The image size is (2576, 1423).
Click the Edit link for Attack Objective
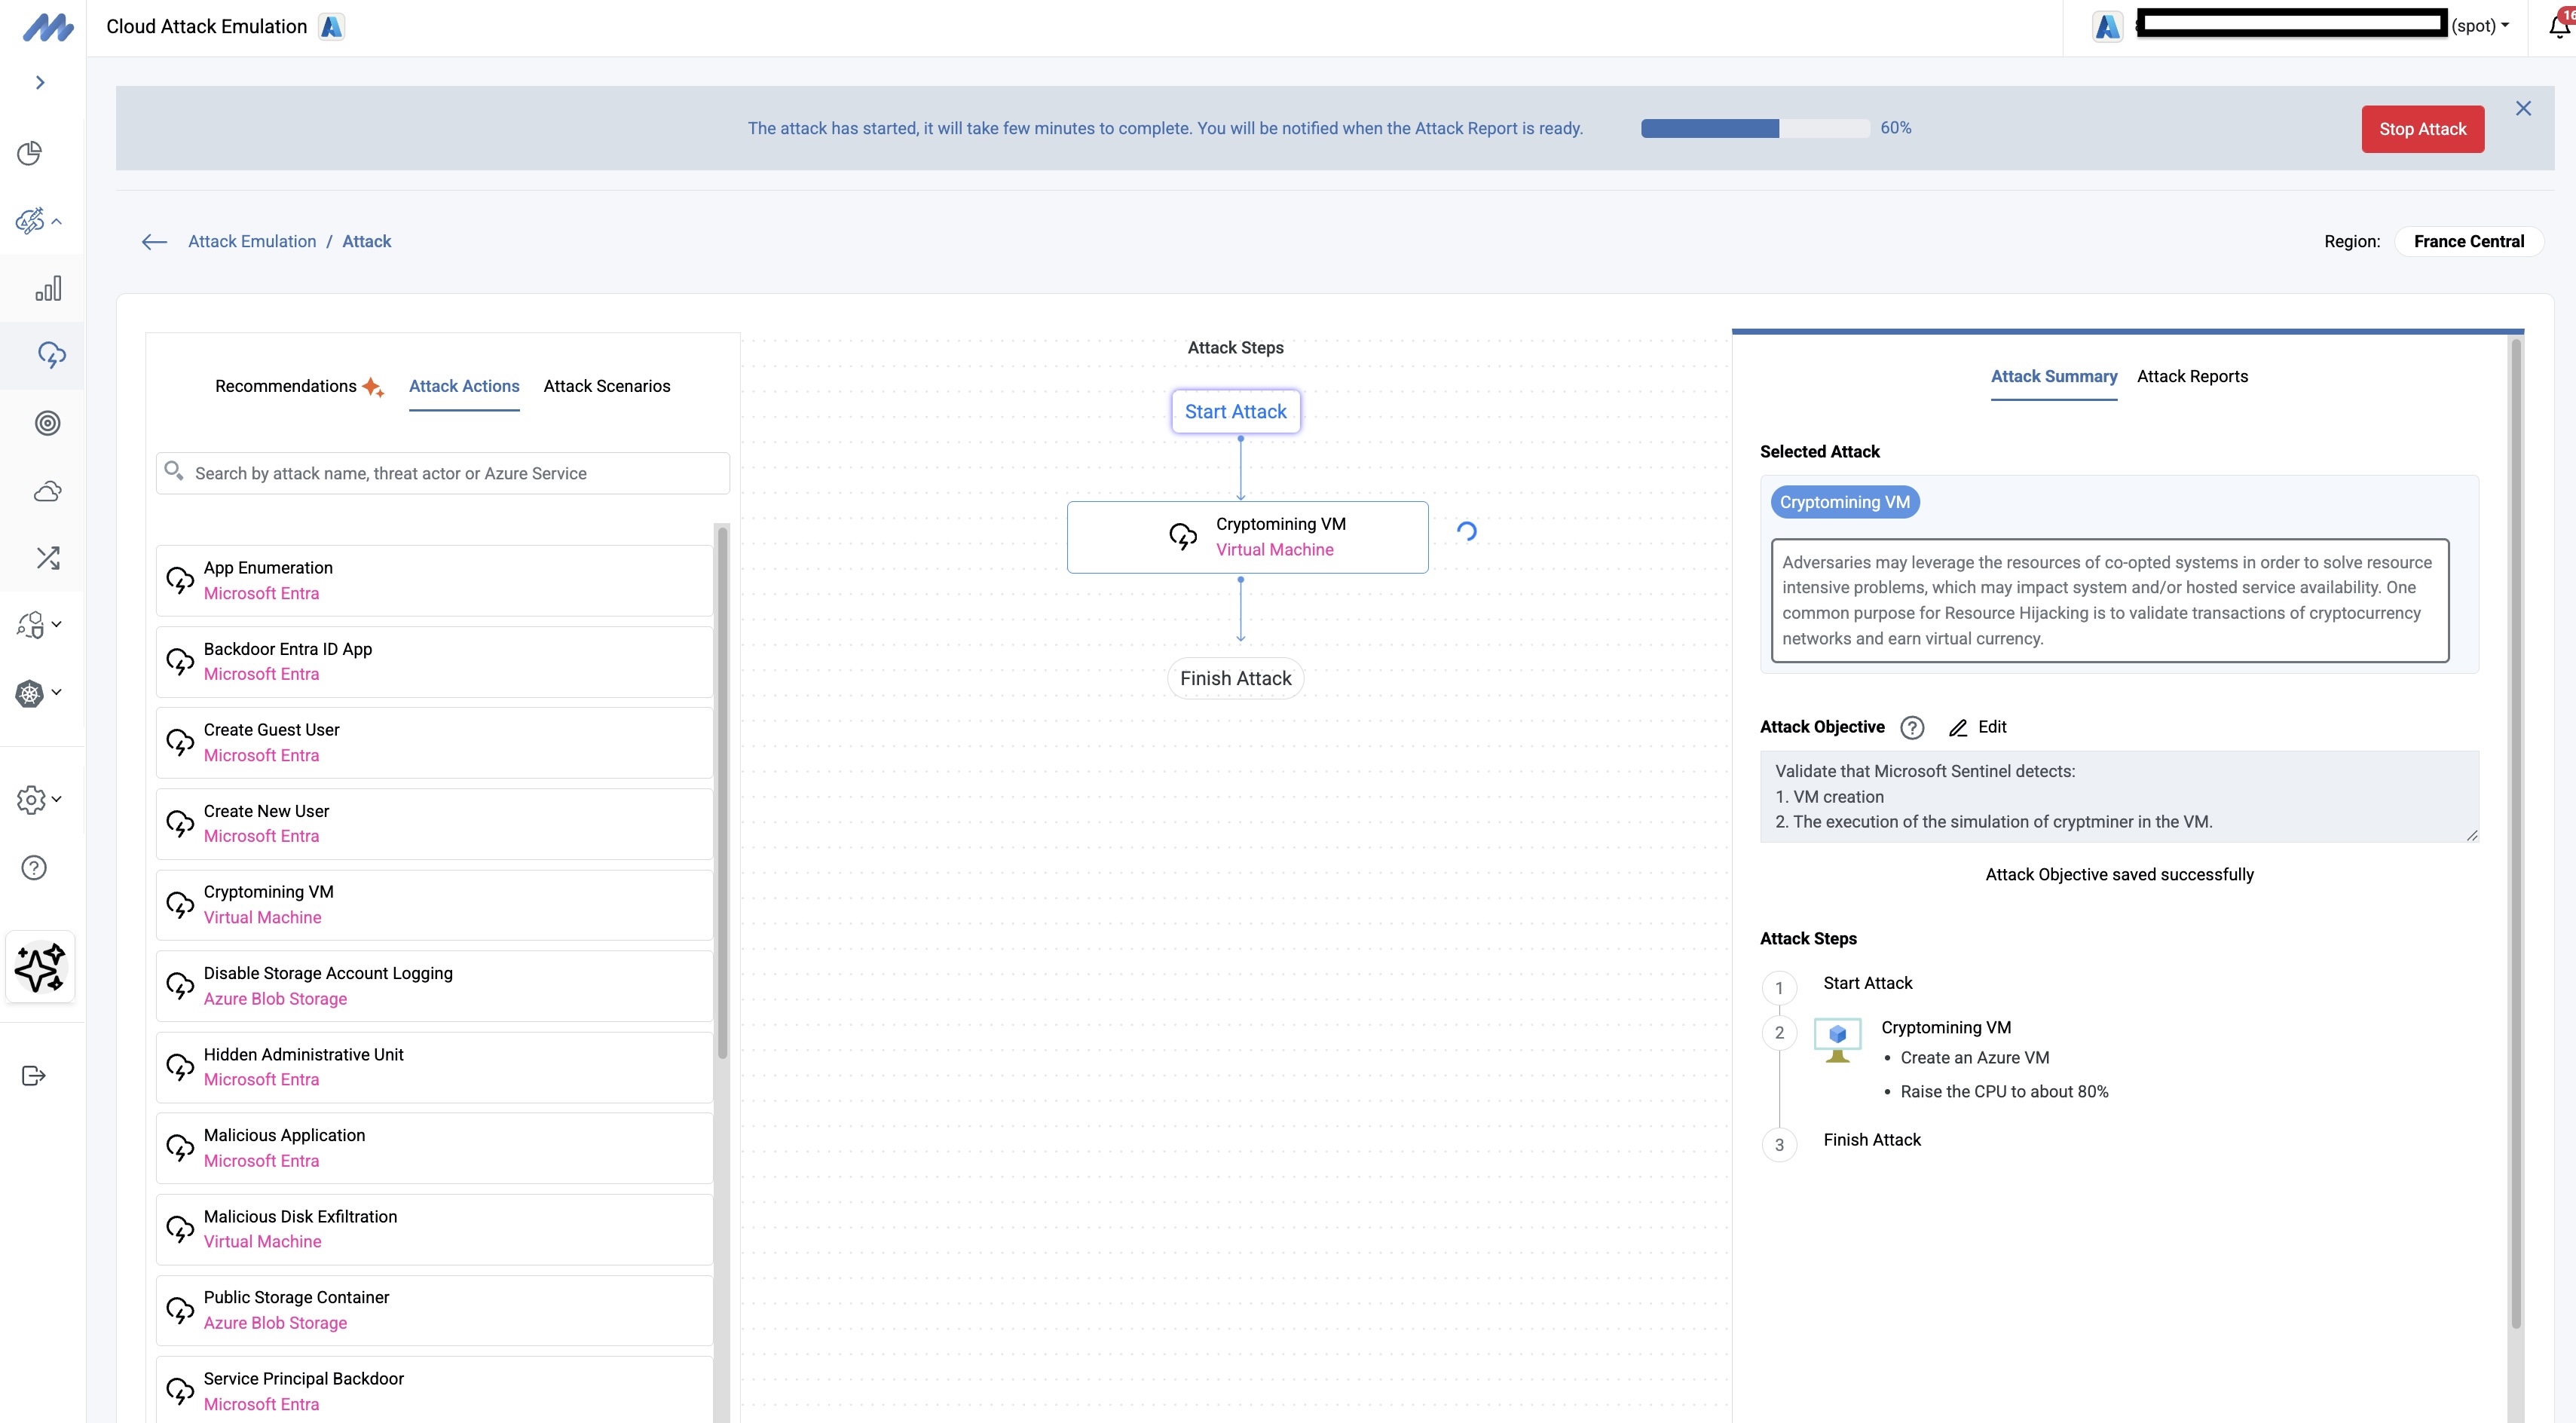(x=1992, y=727)
